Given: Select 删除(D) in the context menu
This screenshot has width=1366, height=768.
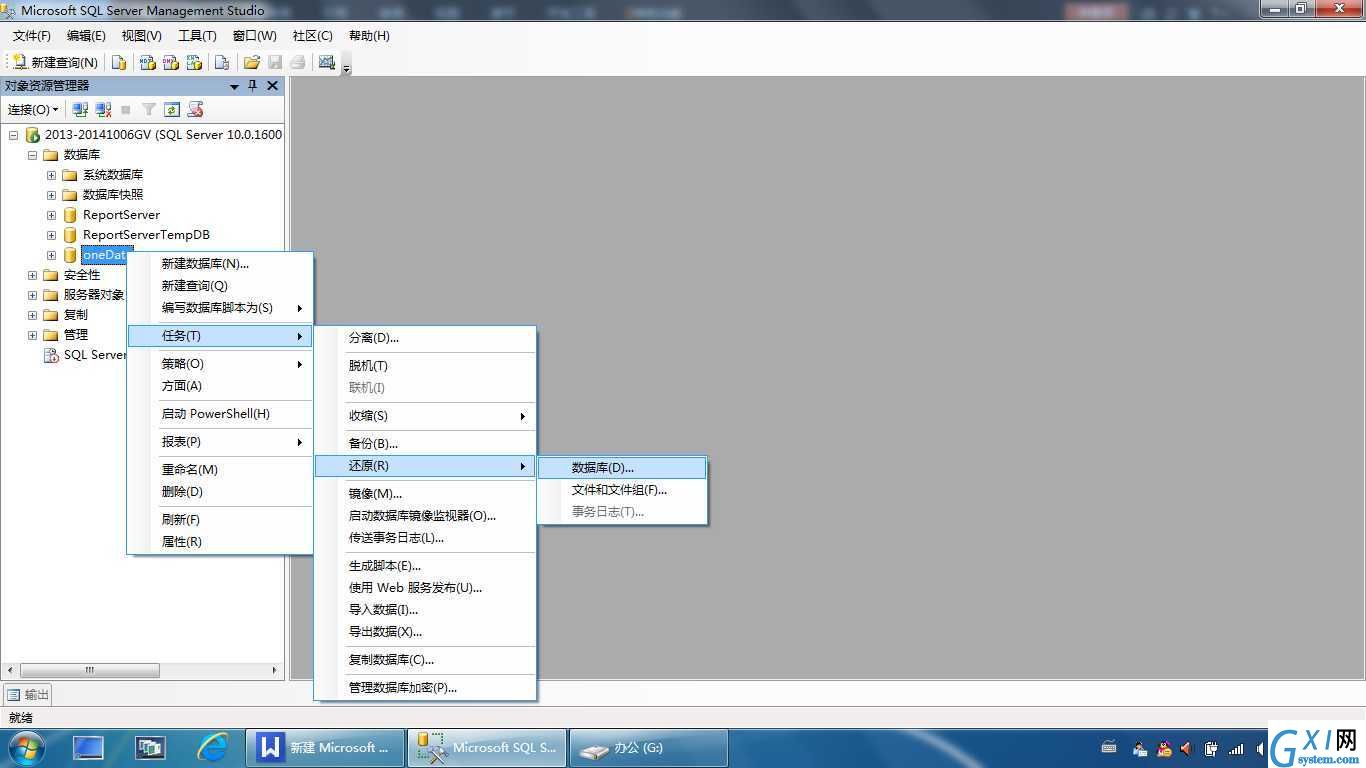Looking at the screenshot, I should pos(220,492).
